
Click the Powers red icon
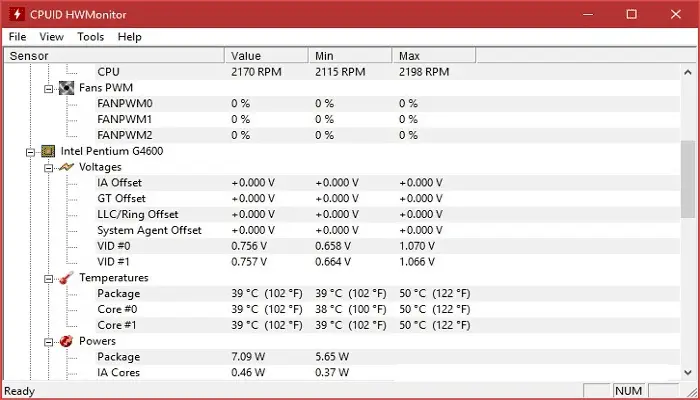(x=67, y=342)
